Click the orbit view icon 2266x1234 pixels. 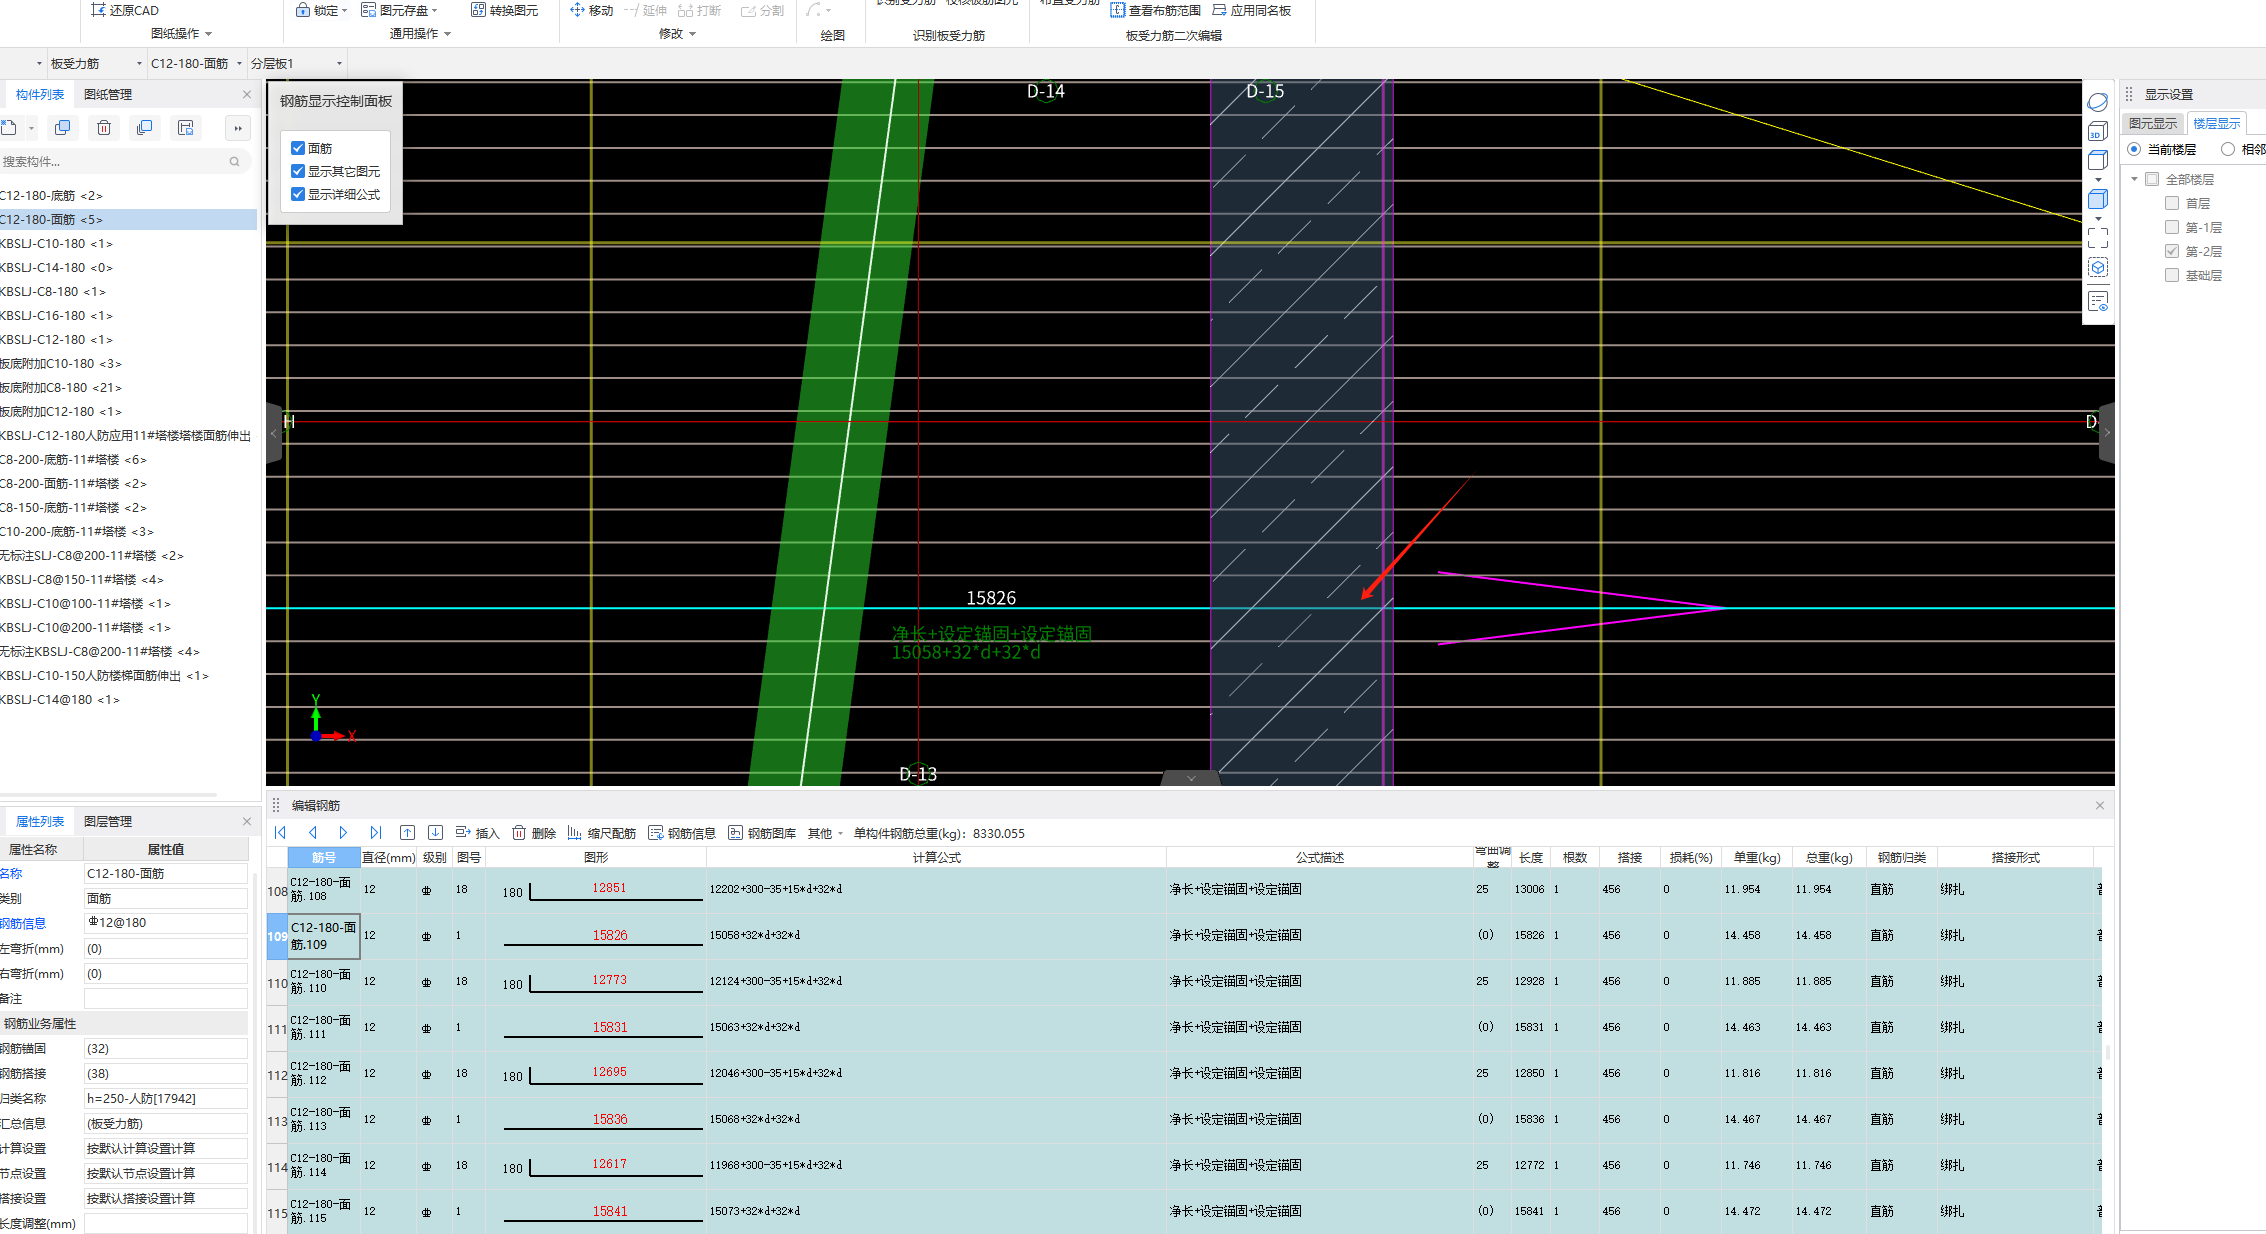(2098, 102)
